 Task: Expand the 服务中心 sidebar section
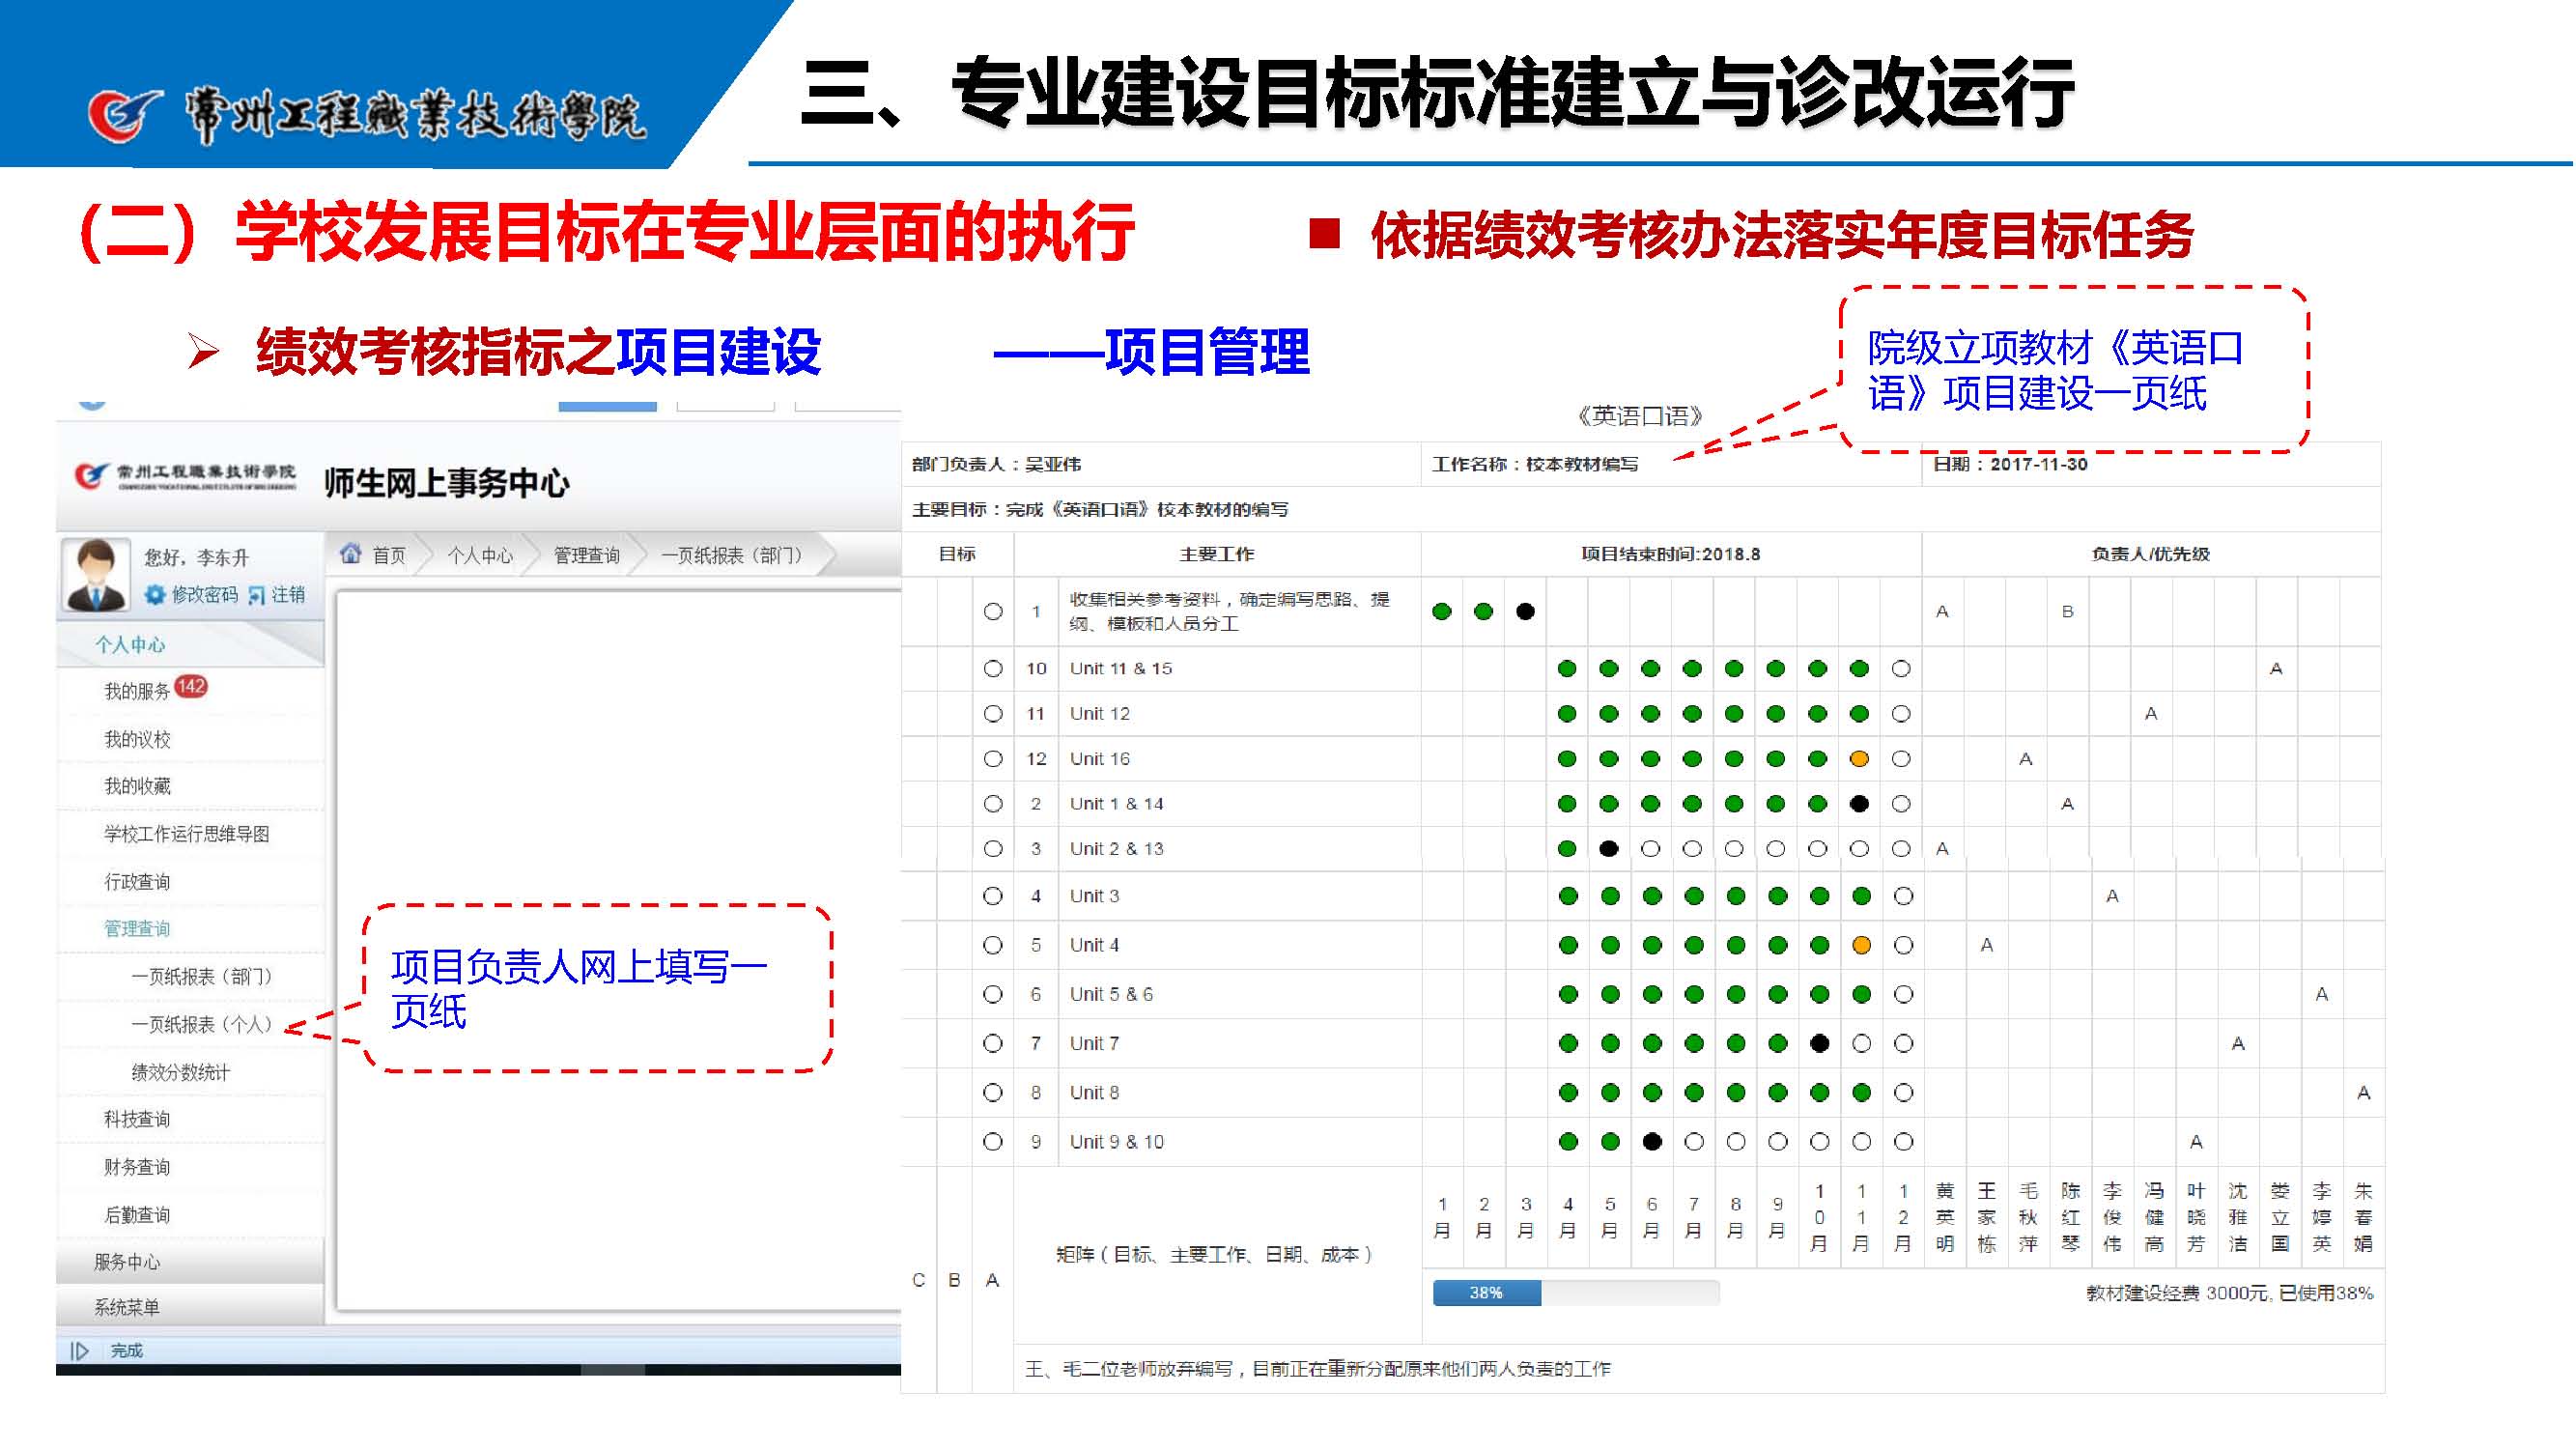[x=127, y=1262]
